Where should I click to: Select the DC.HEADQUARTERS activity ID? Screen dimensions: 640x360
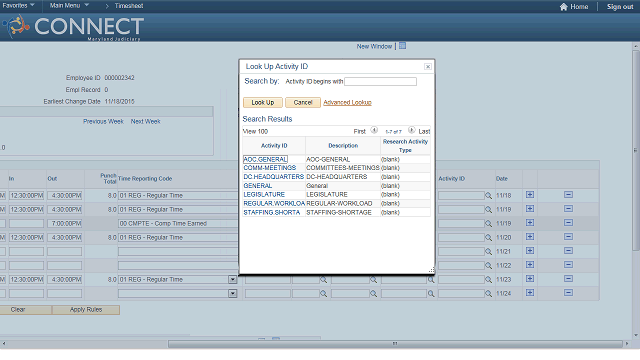pyautogui.click(x=274, y=177)
